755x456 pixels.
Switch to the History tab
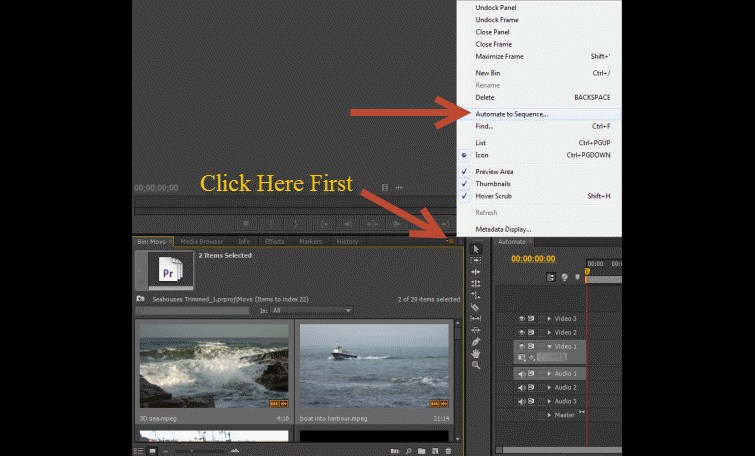tap(347, 242)
